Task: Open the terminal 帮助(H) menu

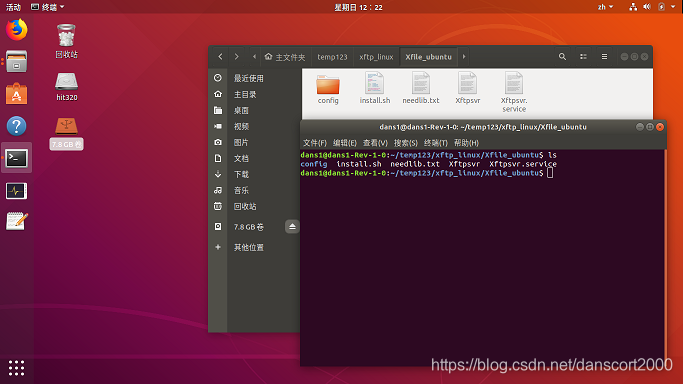Action: coord(466,143)
